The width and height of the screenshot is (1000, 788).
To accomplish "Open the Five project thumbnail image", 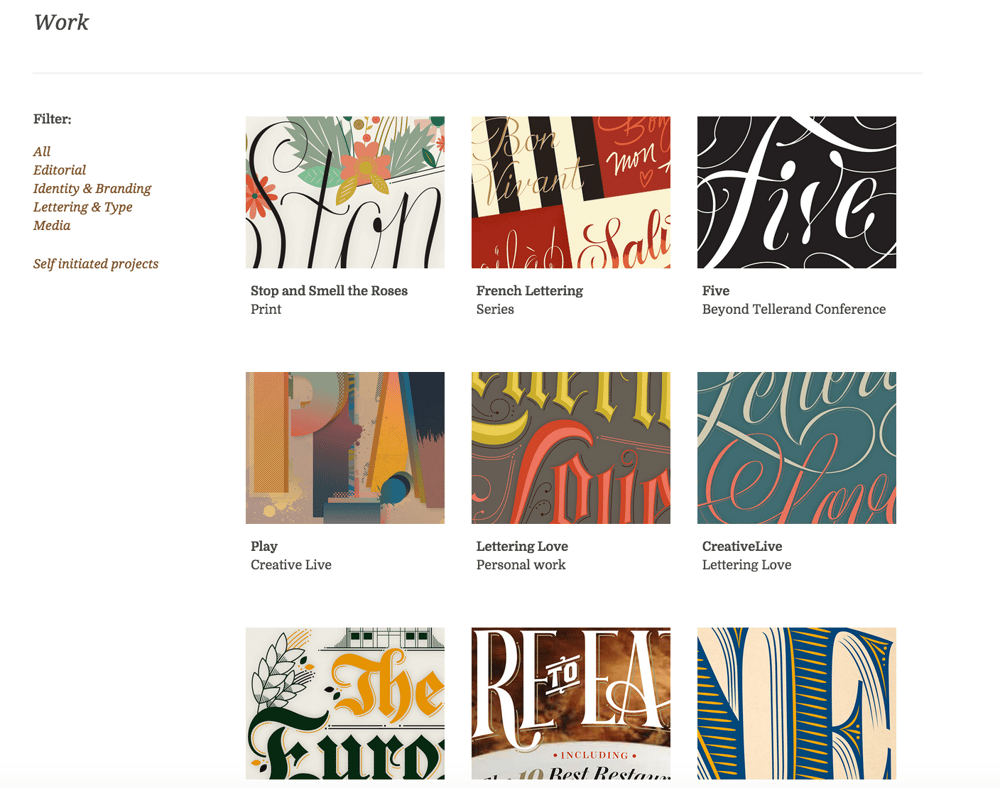I will click(x=797, y=192).
